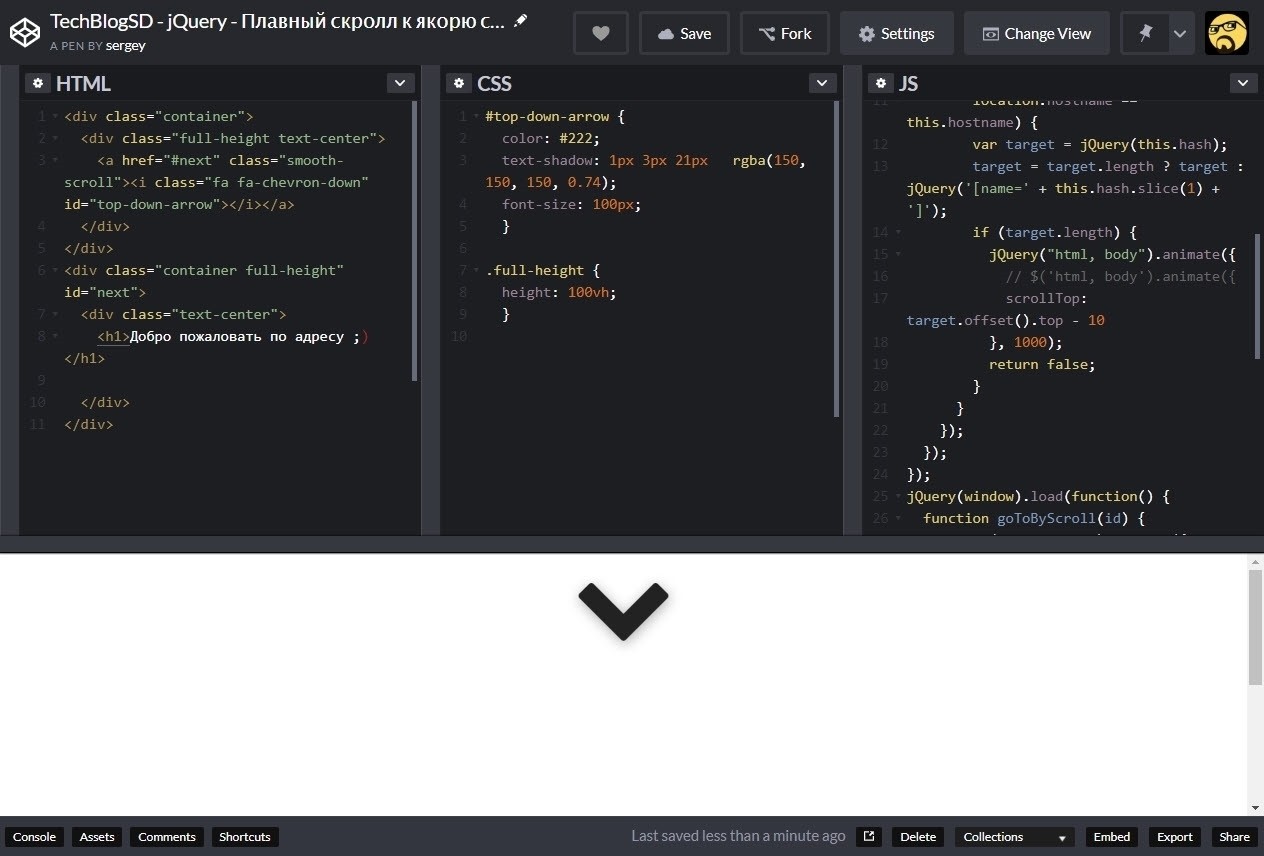Click the preview pane scrollbar thumb
1264x856 pixels.
coord(1255,628)
